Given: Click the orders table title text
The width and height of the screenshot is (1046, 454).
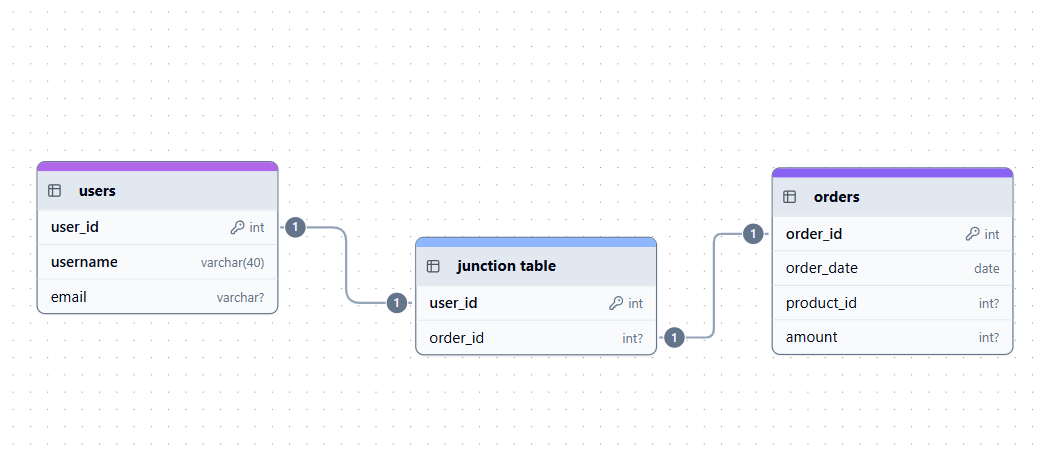Looking at the screenshot, I should click(837, 197).
